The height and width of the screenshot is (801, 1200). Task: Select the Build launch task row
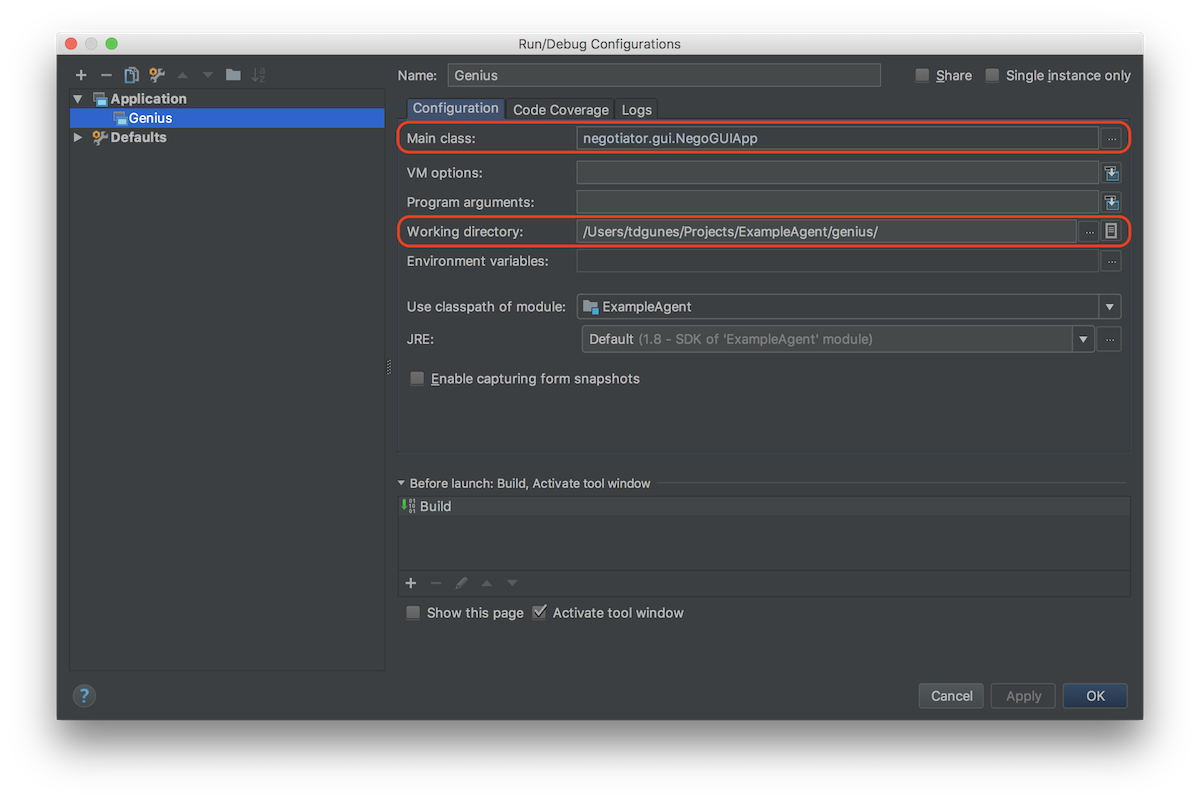(x=764, y=506)
